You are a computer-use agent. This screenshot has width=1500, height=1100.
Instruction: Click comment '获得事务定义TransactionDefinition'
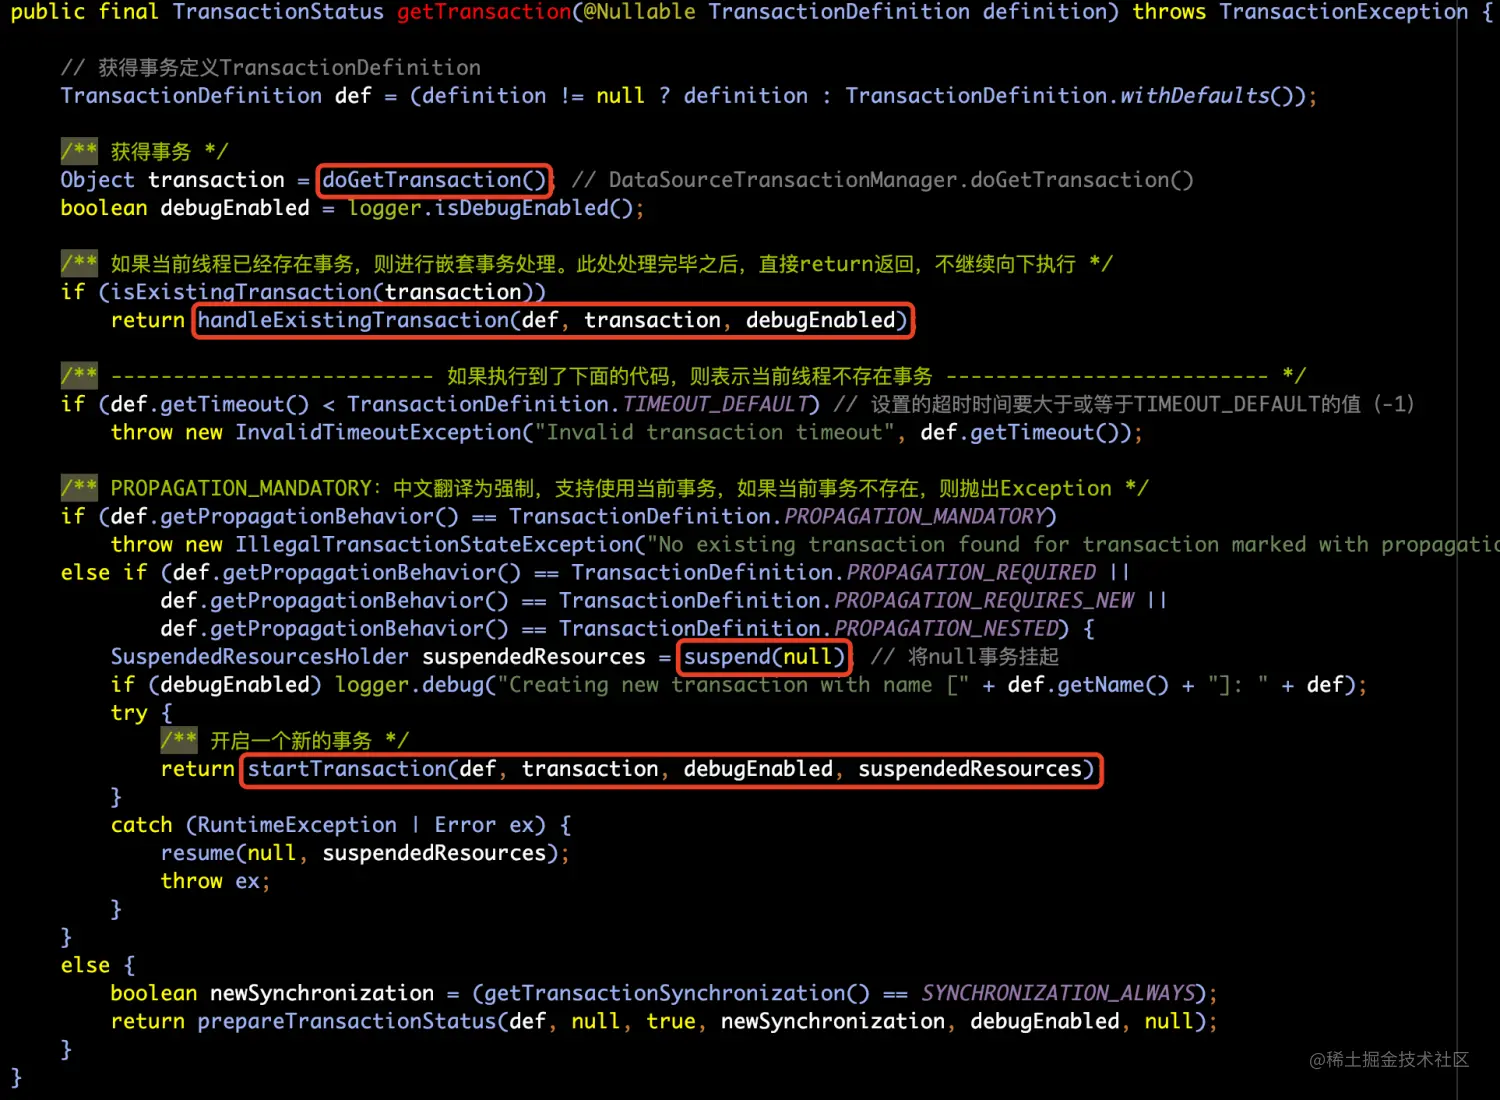[271, 68]
